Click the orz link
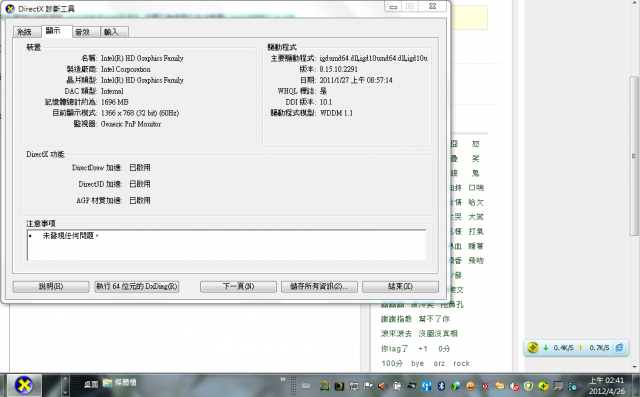640x397 pixels. tap(439, 363)
